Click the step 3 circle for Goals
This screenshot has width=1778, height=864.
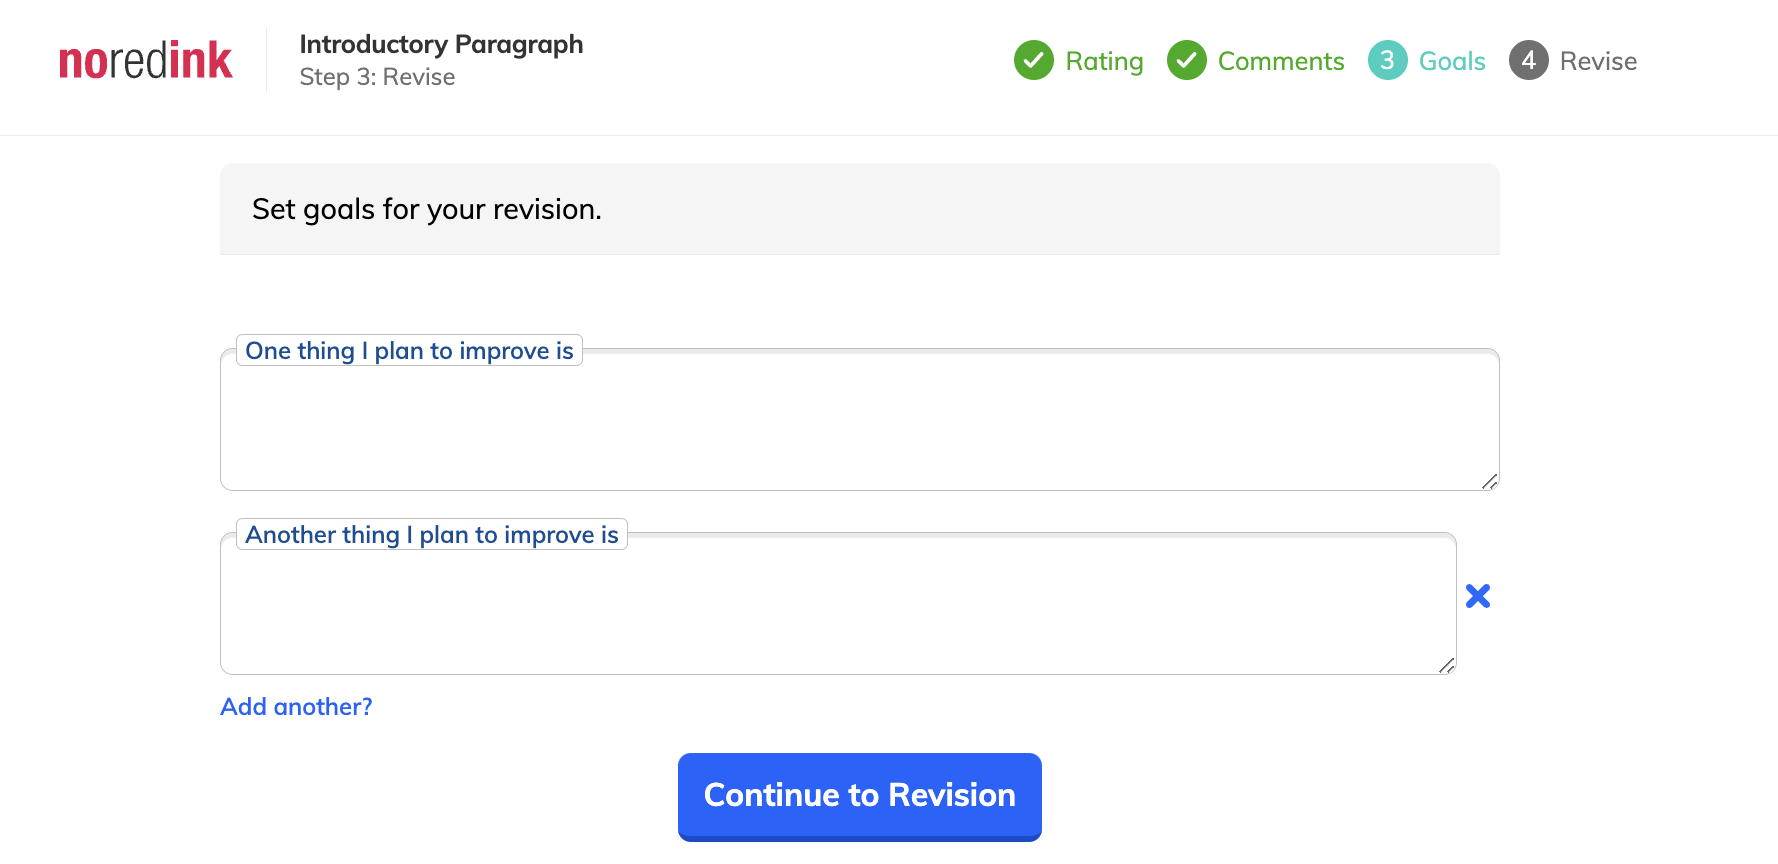click(1388, 60)
